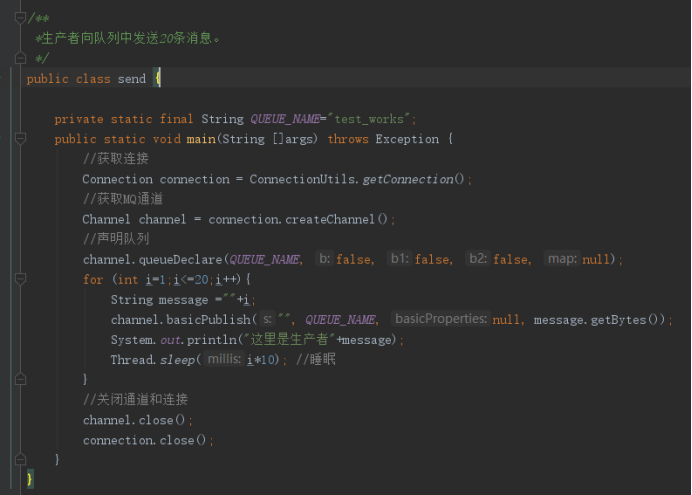Collapse the for loop fold marker
The image size is (692, 495).
click(20, 279)
